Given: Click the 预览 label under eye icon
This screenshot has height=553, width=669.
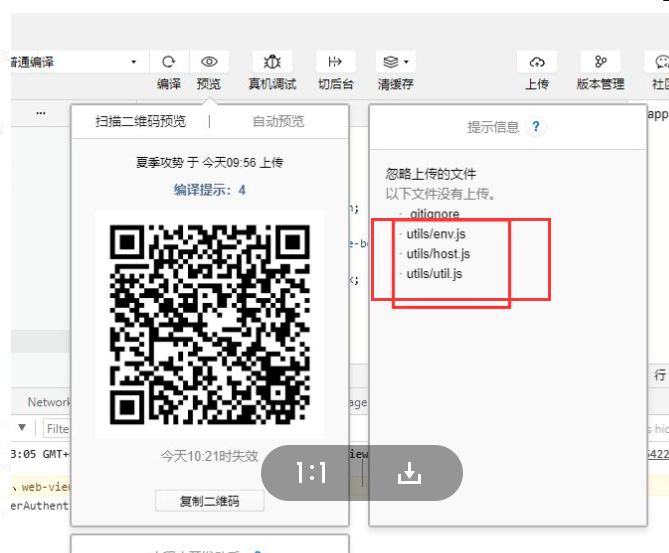Looking at the screenshot, I should [209, 84].
